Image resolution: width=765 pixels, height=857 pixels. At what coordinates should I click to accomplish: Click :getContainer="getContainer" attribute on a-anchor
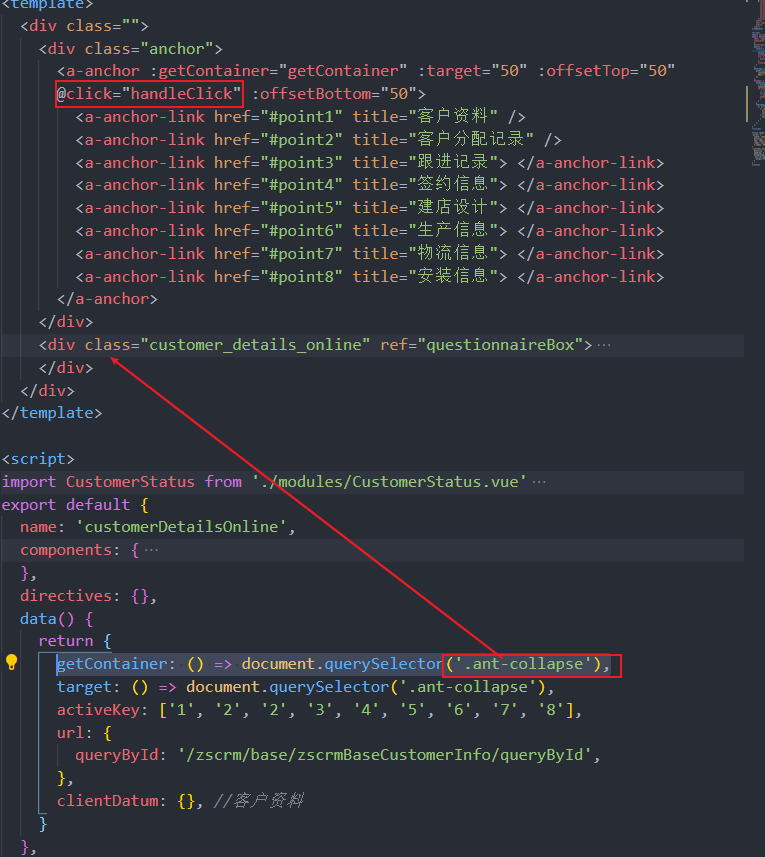[279, 71]
